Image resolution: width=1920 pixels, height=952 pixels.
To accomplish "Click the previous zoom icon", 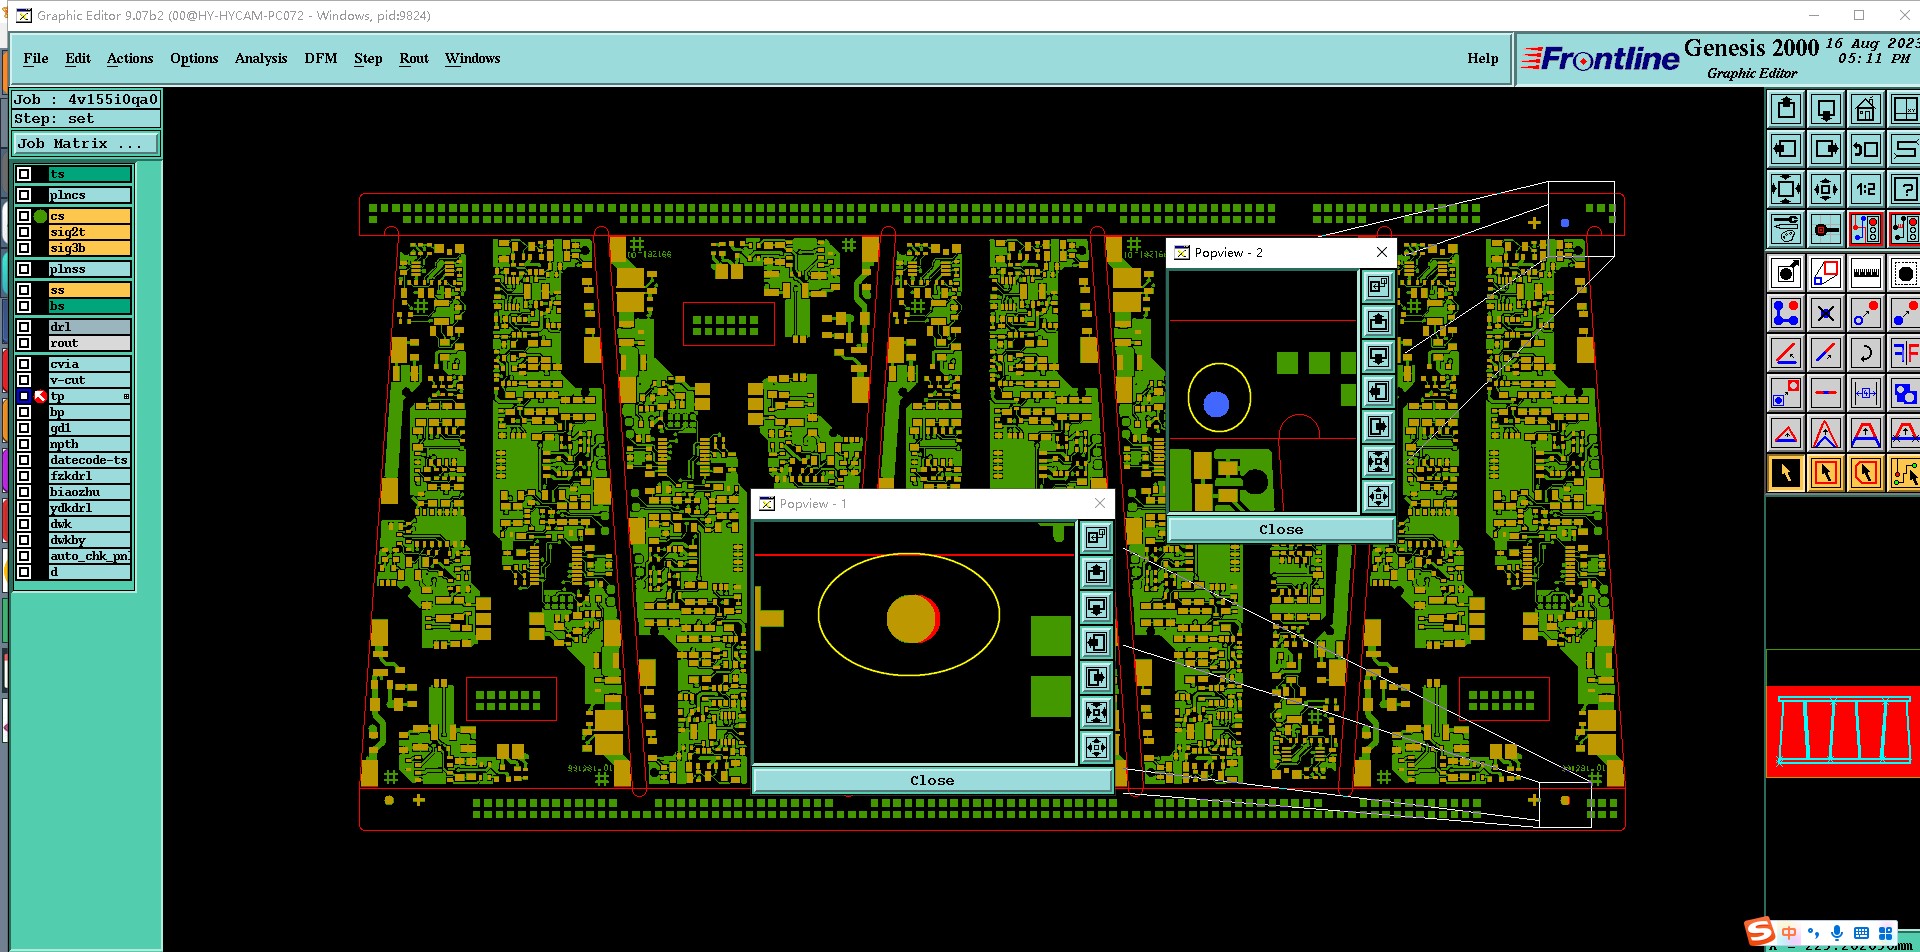I will pyautogui.click(x=1866, y=149).
